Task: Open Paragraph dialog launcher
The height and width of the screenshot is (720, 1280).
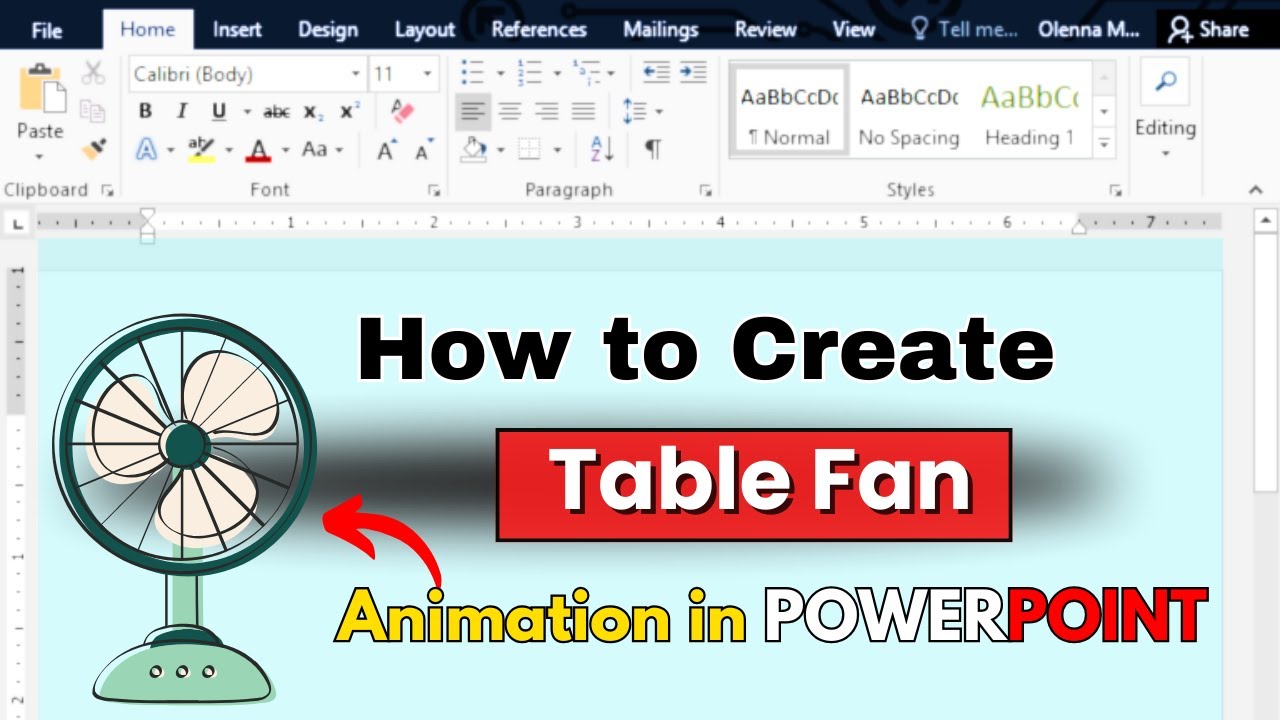Action: pyautogui.click(x=706, y=190)
